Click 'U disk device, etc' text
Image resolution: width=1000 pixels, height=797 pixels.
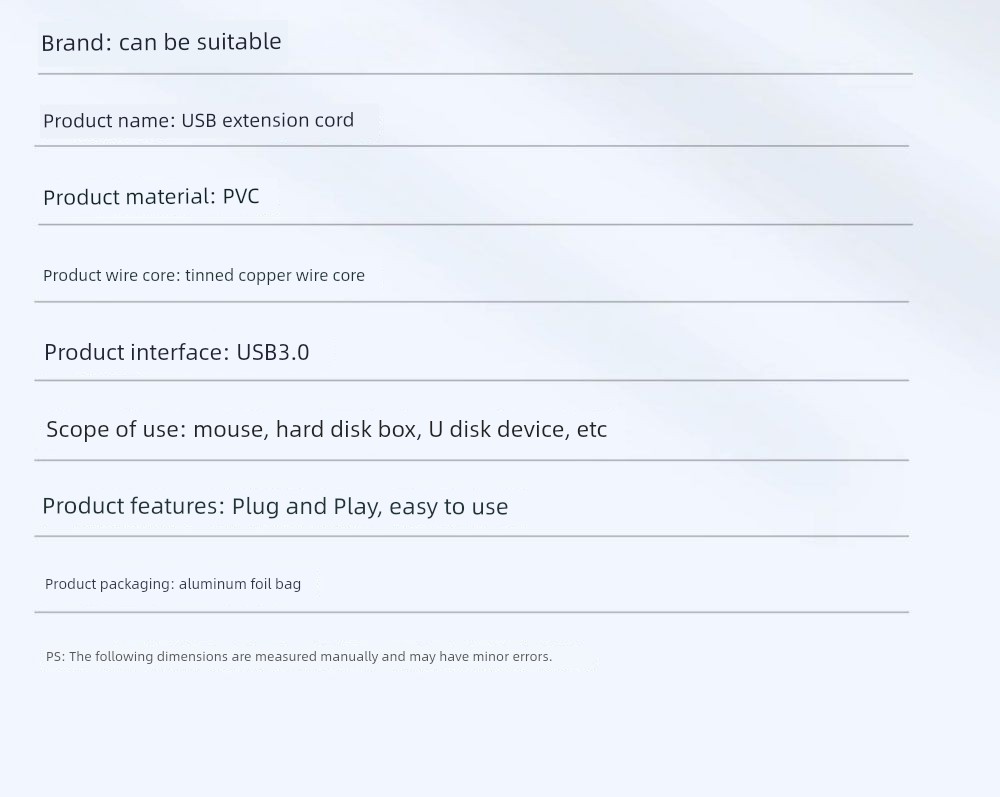point(518,429)
